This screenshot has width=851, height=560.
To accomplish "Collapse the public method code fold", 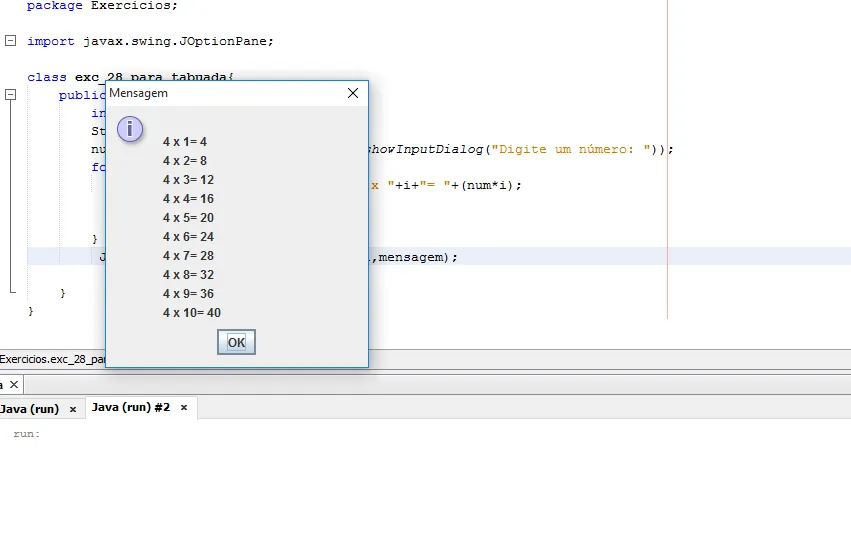I will tap(10, 95).
